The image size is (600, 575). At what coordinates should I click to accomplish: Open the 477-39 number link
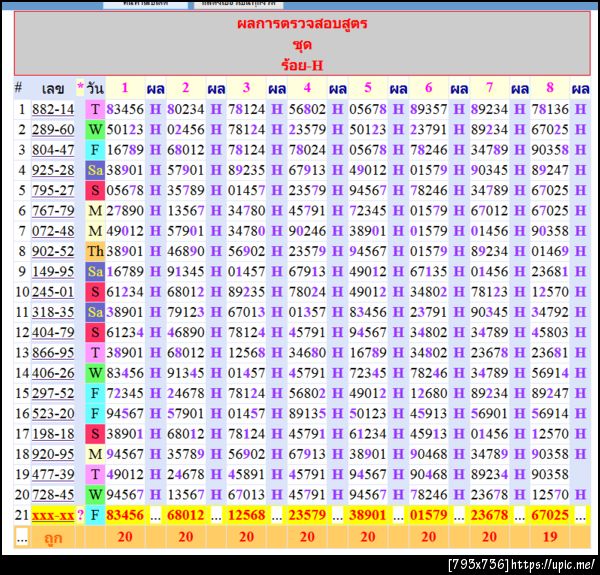pos(53,474)
